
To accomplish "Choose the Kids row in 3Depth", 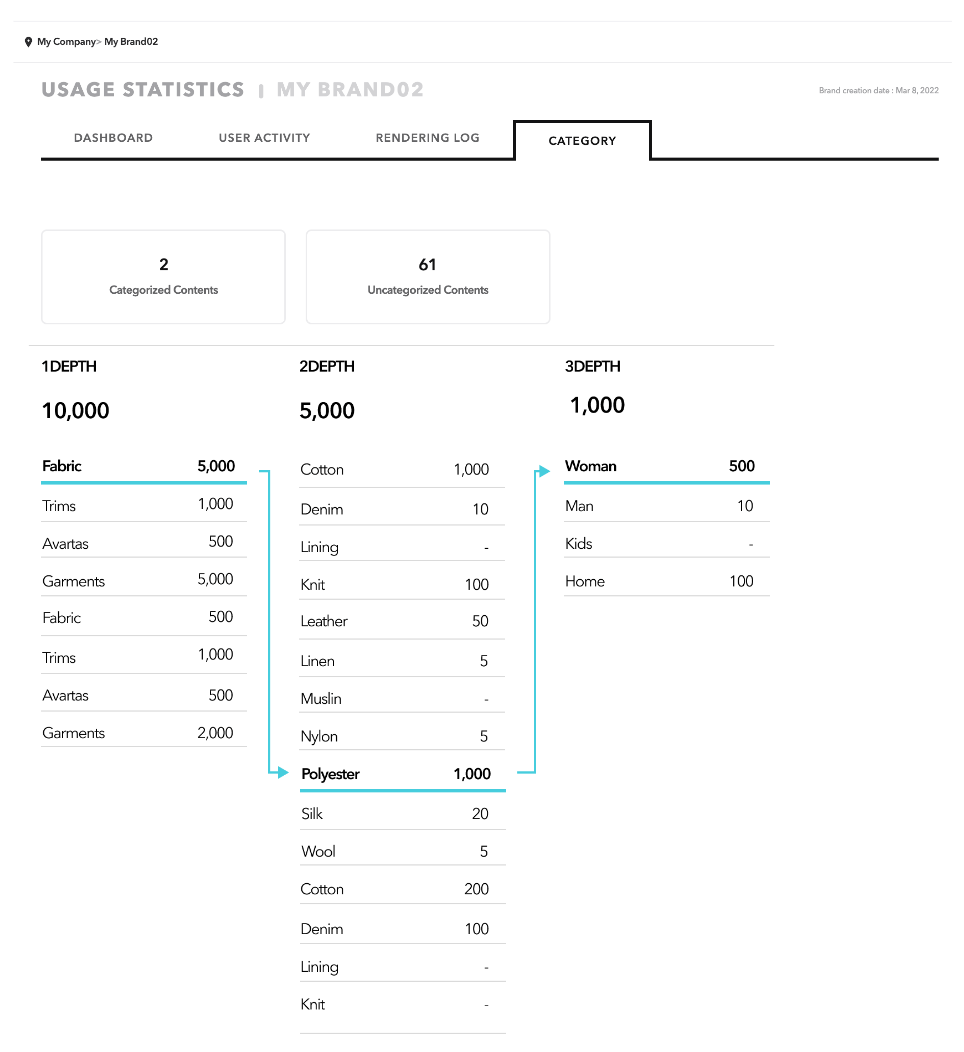I will click(667, 543).
